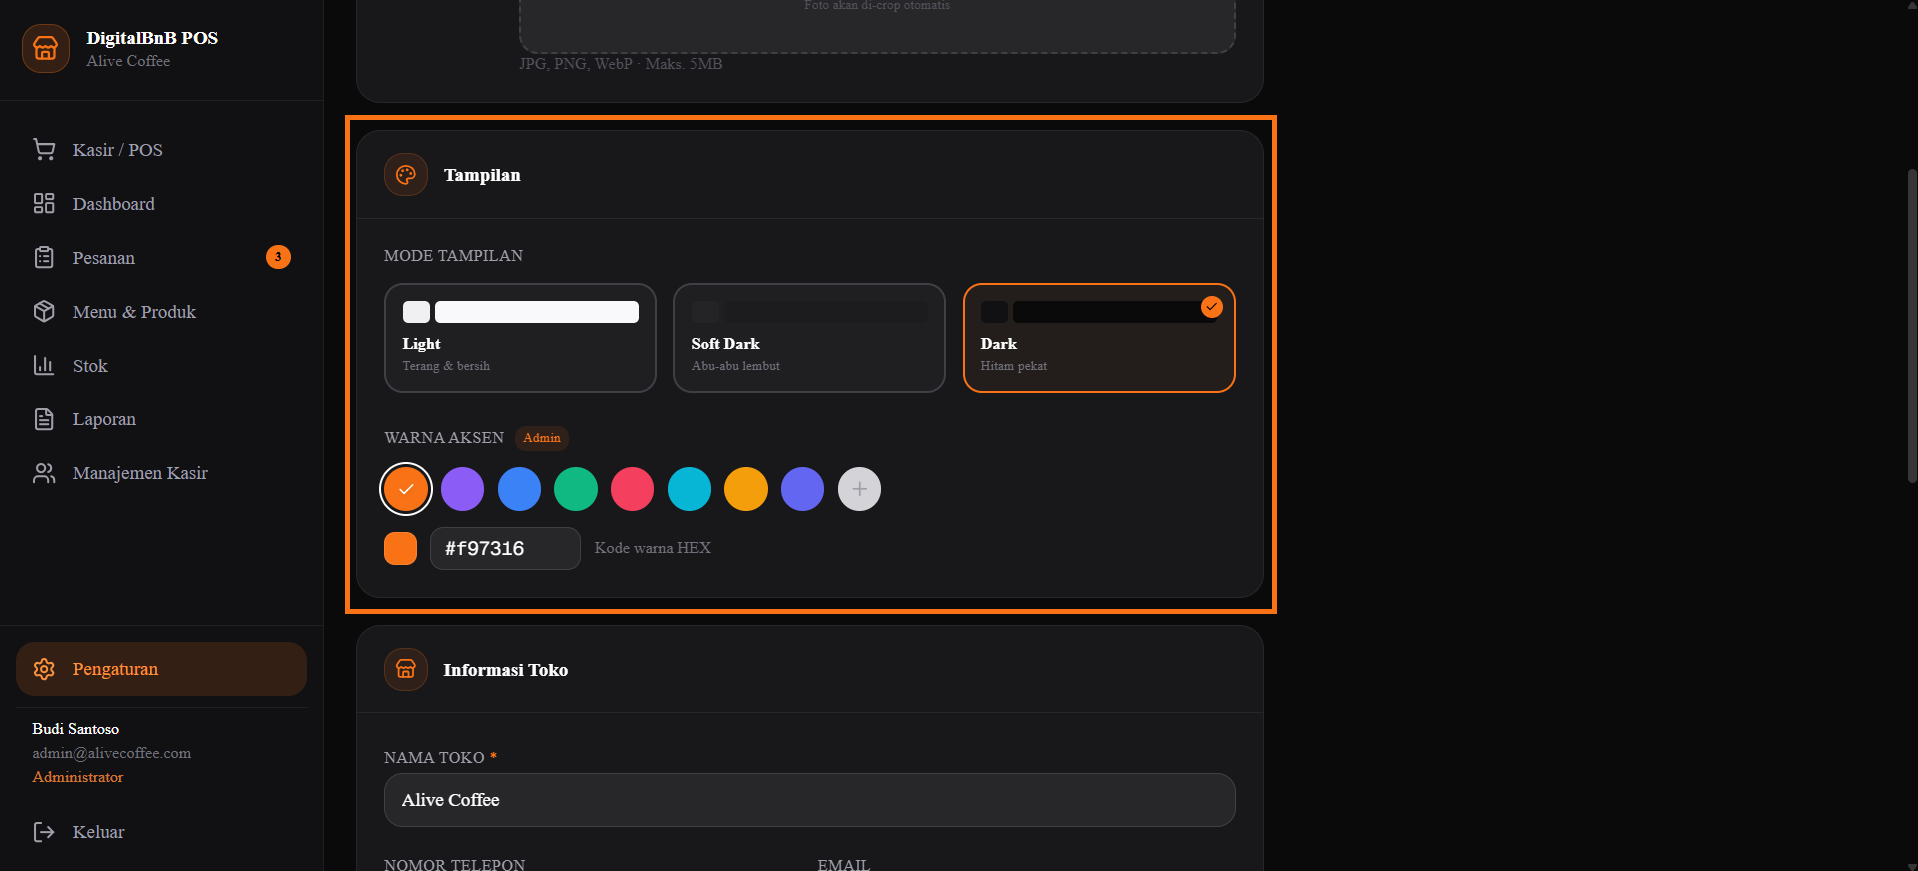Click the clipboard icon beside Pesanan
The image size is (1918, 871).
click(x=44, y=258)
